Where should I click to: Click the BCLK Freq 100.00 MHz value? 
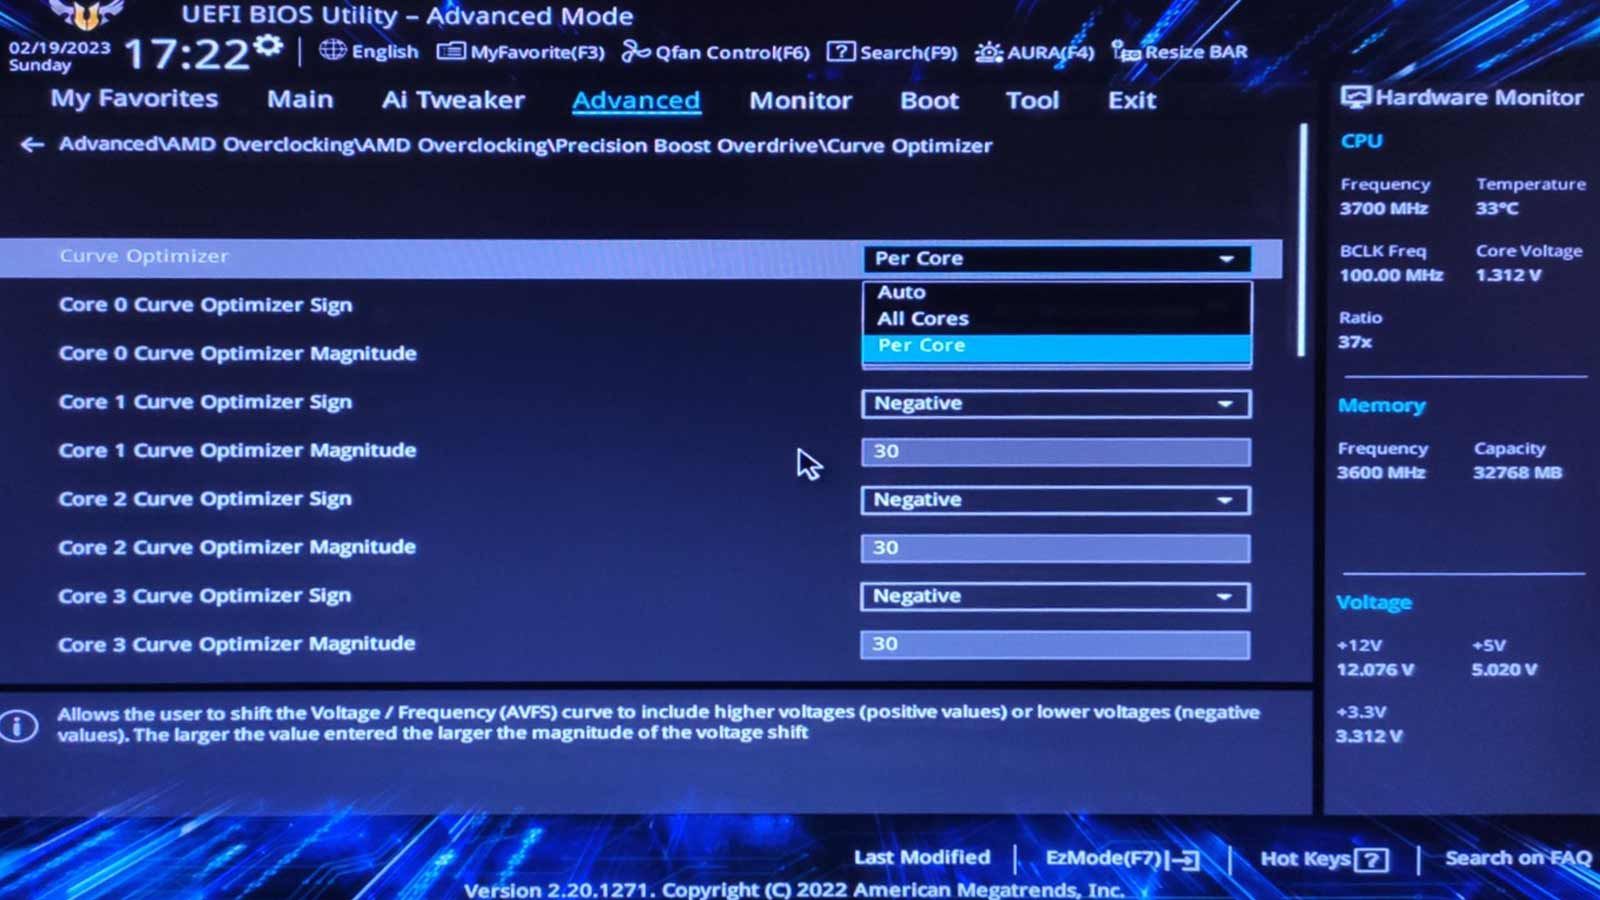[1391, 275]
